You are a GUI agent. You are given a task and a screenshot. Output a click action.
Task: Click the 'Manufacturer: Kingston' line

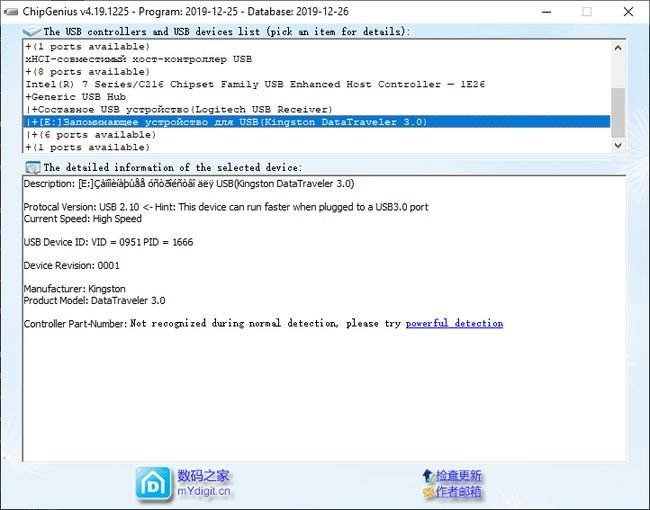[x=74, y=289]
